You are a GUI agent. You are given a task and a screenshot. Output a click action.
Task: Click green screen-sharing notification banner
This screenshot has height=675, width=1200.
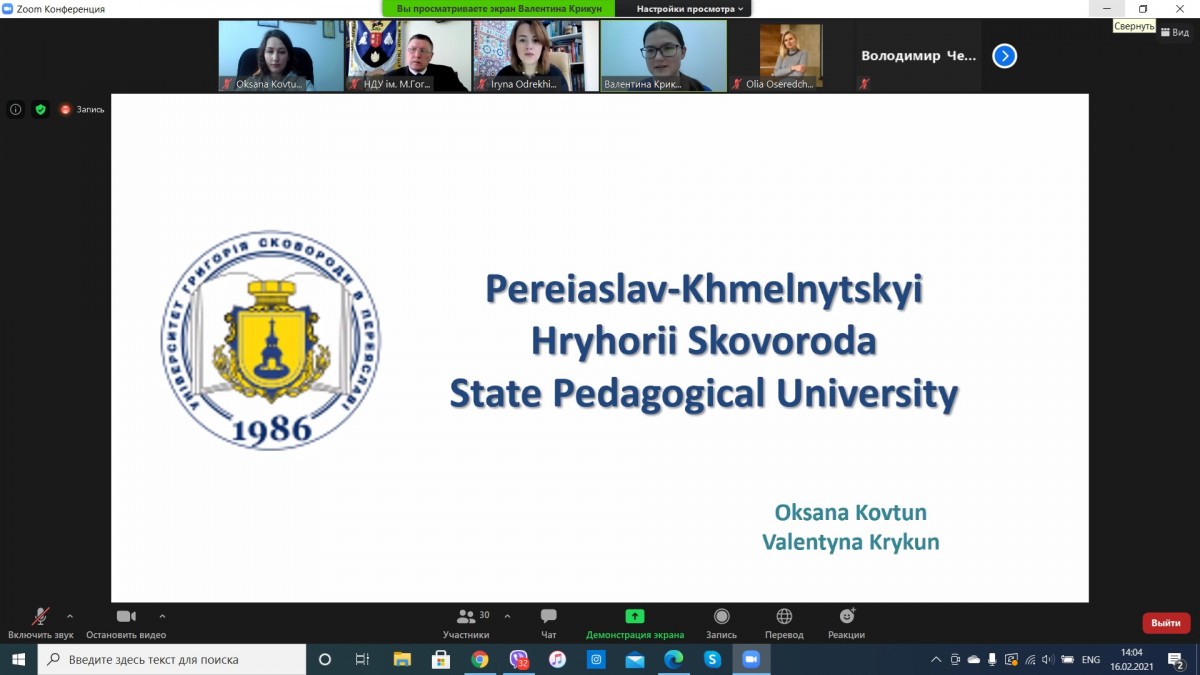click(499, 9)
